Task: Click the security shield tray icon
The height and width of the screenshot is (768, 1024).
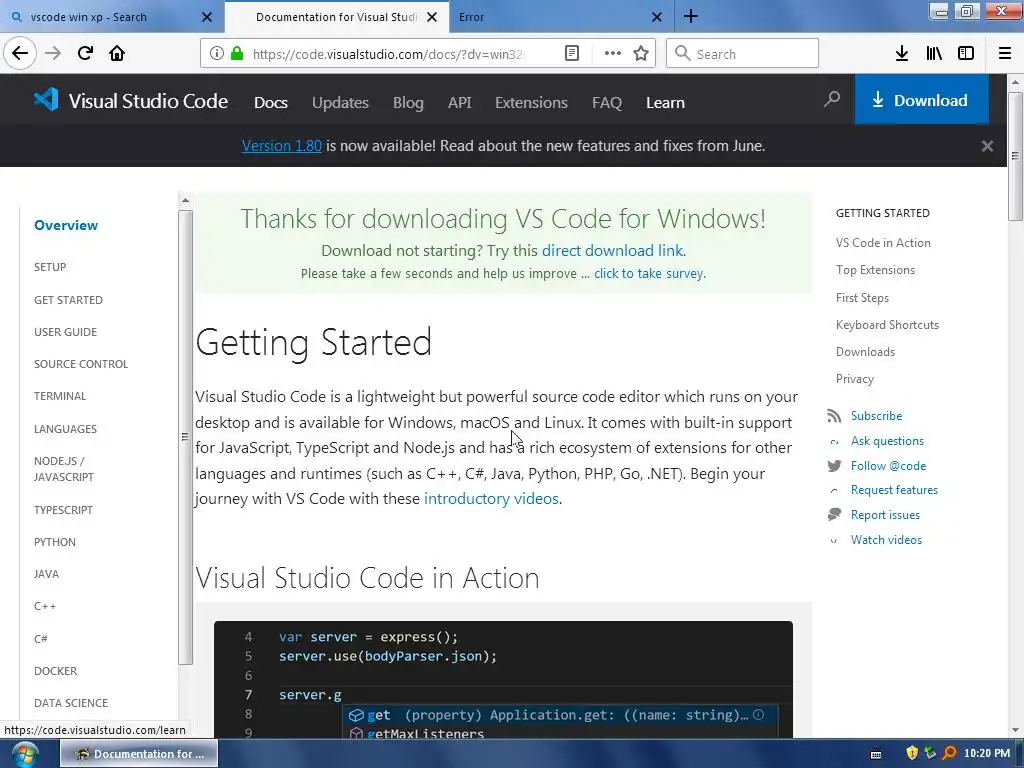Action: pyautogui.click(x=912, y=753)
